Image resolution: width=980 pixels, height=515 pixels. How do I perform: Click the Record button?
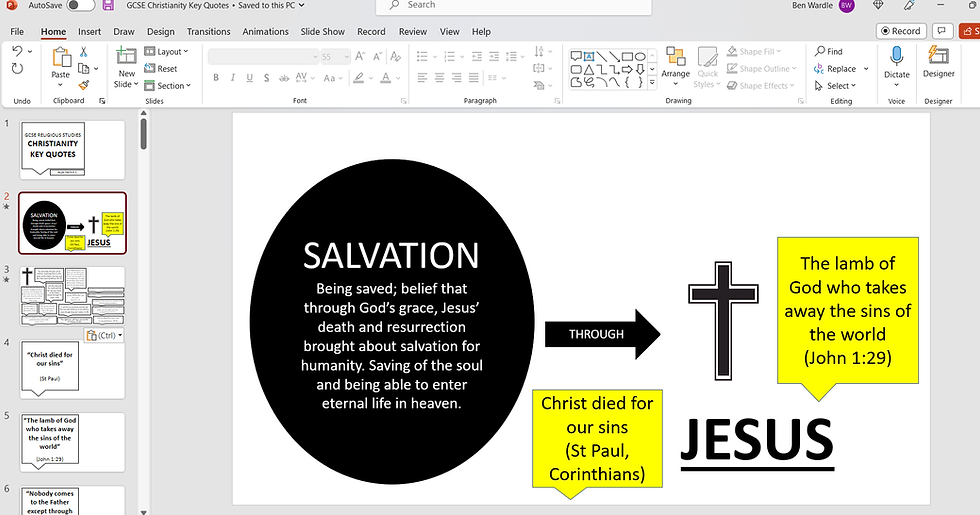[x=901, y=31]
